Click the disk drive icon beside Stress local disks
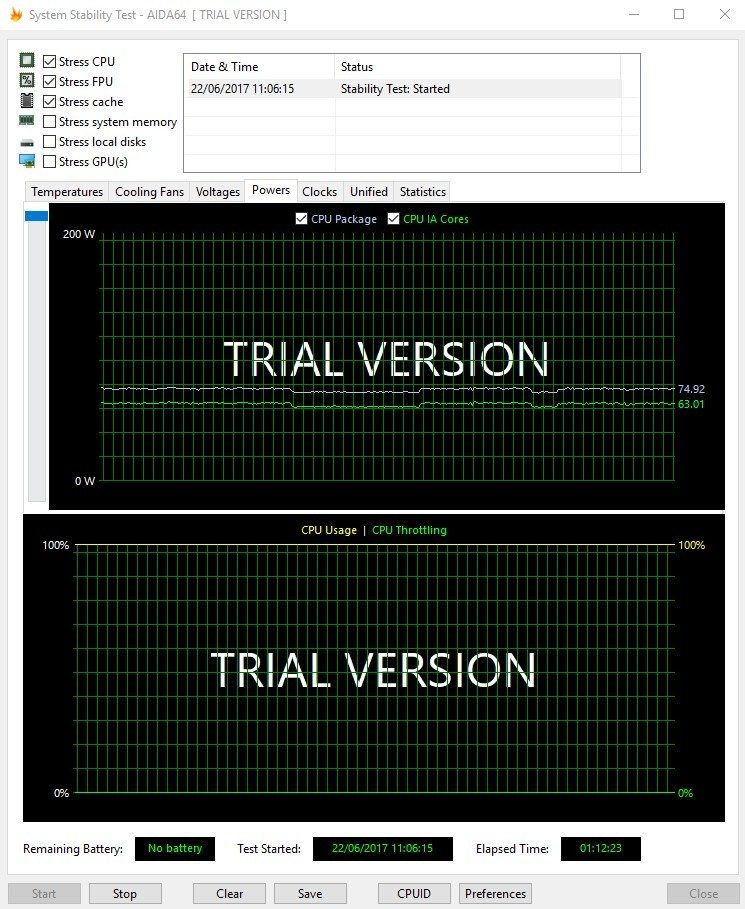 (x=27, y=143)
